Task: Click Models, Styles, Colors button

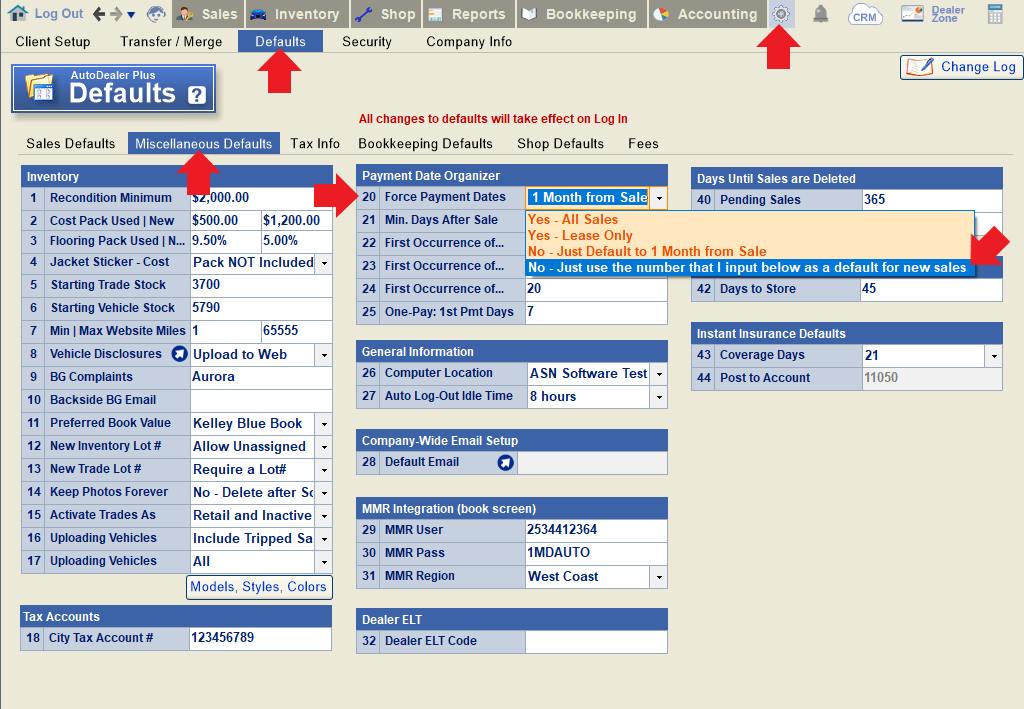Action: (x=259, y=587)
